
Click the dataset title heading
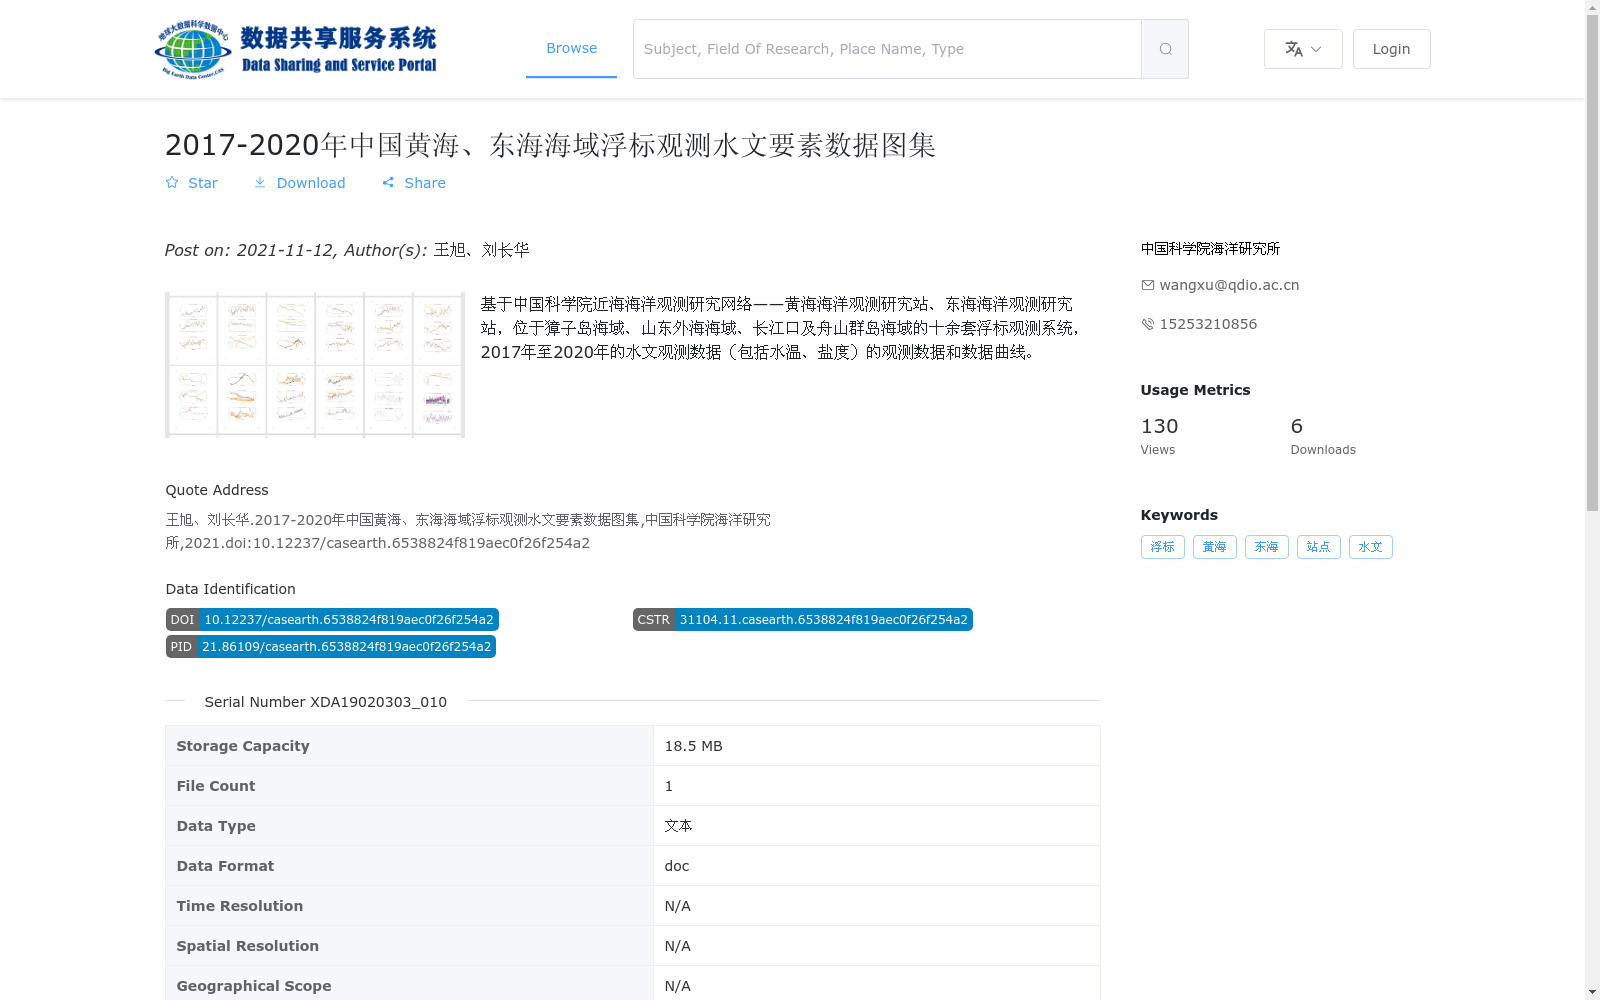pyautogui.click(x=550, y=145)
